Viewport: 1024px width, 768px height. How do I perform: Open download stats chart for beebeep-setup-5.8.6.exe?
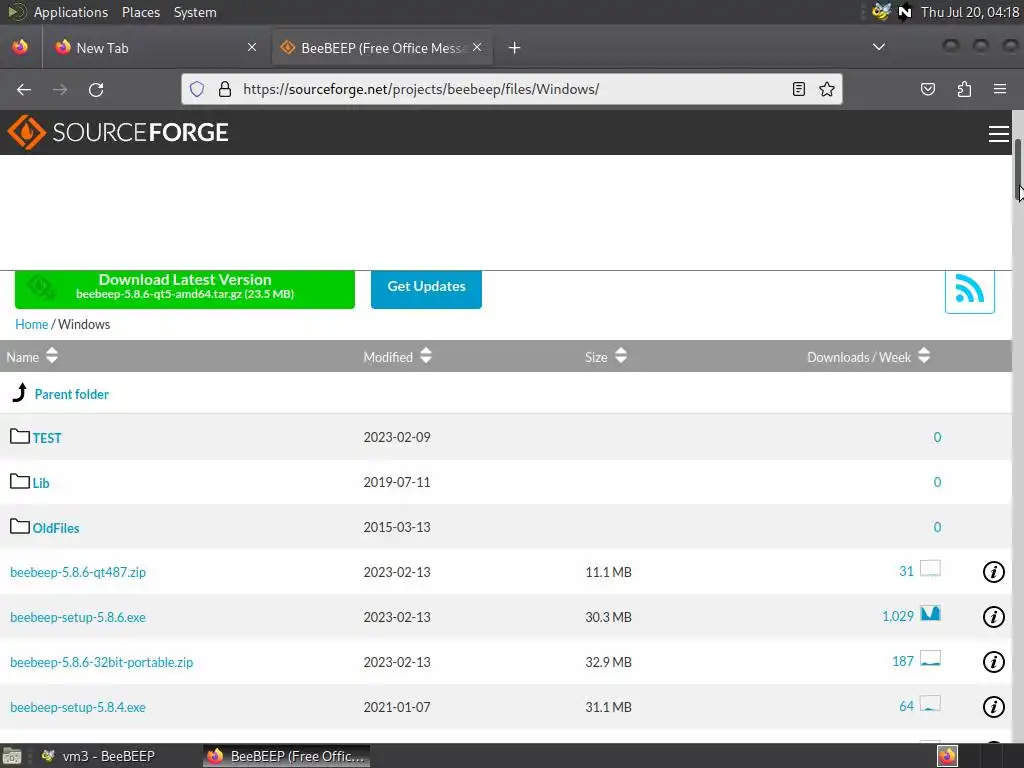[930, 614]
